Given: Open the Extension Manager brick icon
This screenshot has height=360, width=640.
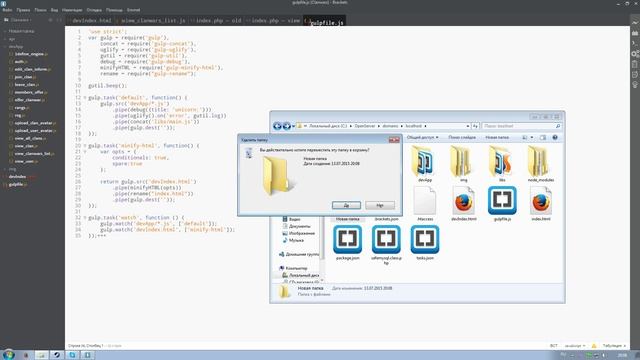Looking at the screenshot, I should (x=635, y=33).
